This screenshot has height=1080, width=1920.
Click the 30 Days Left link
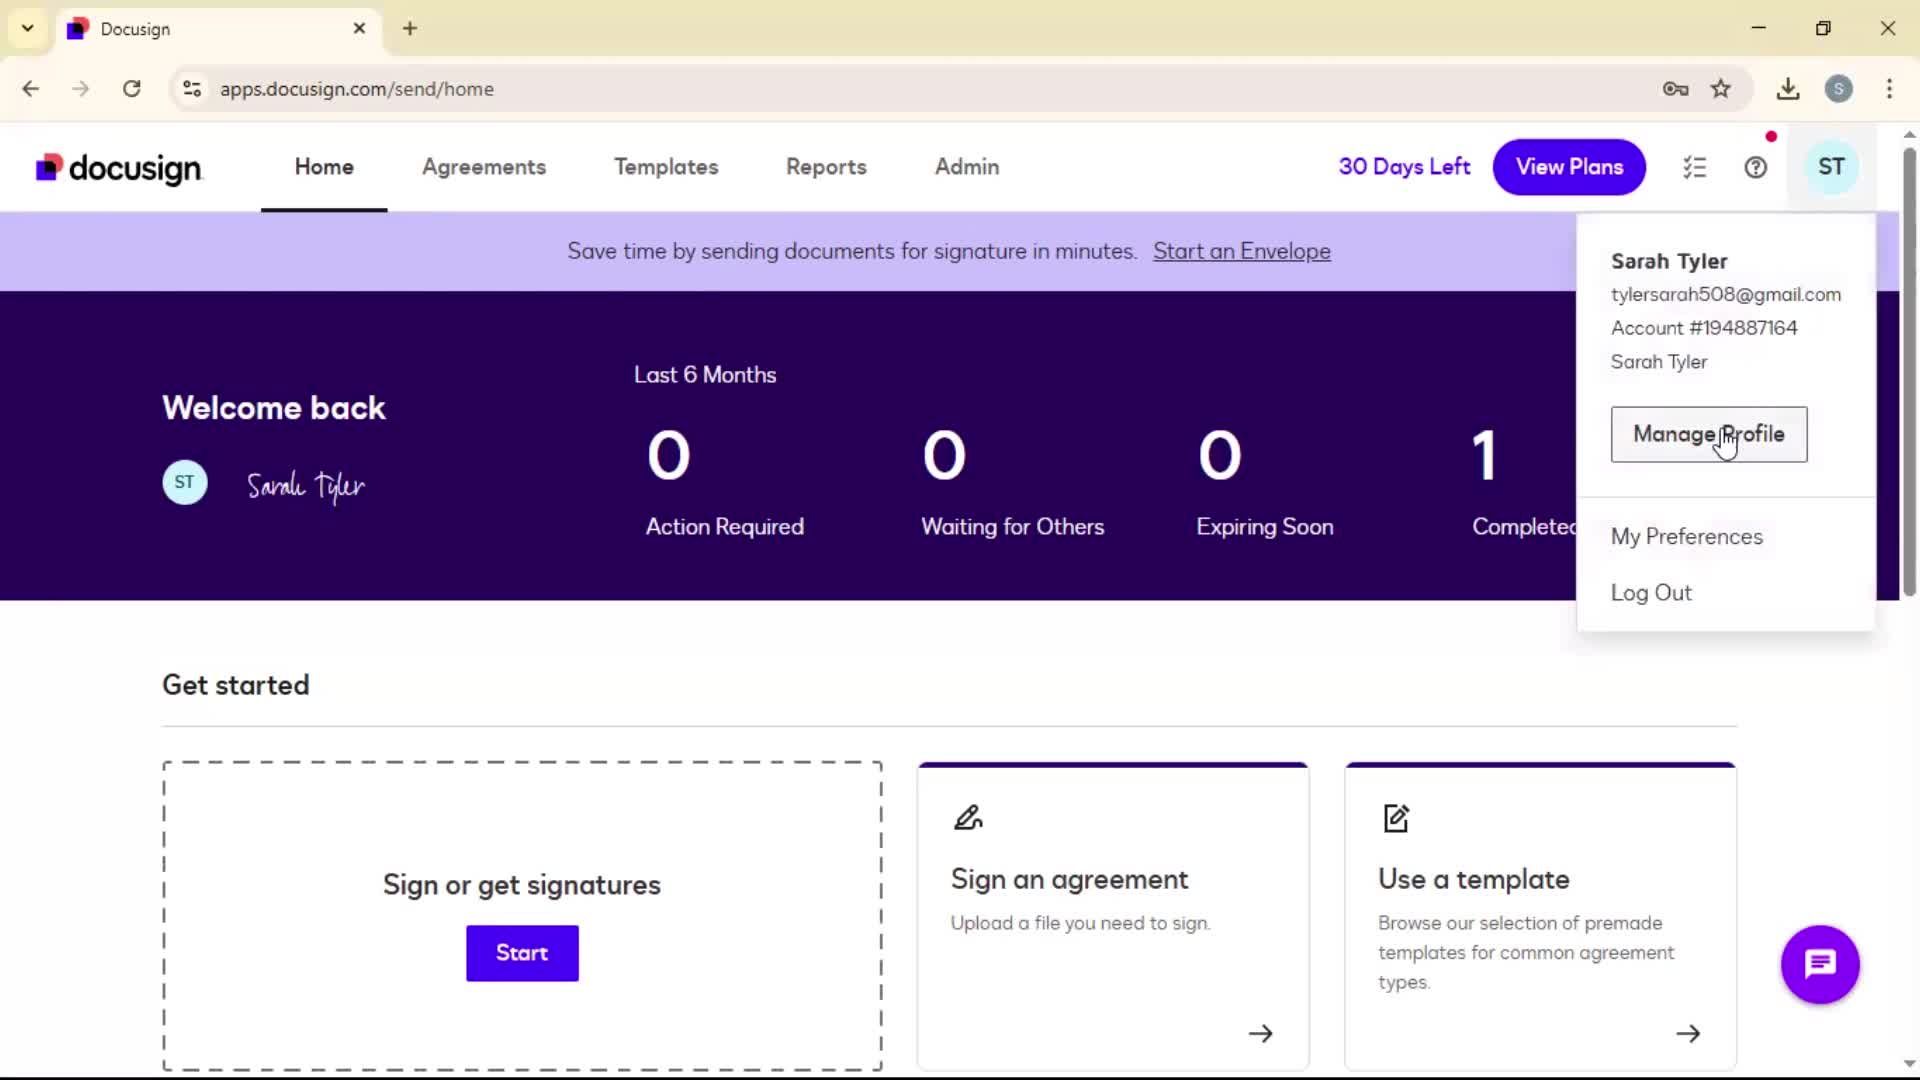1404,167
